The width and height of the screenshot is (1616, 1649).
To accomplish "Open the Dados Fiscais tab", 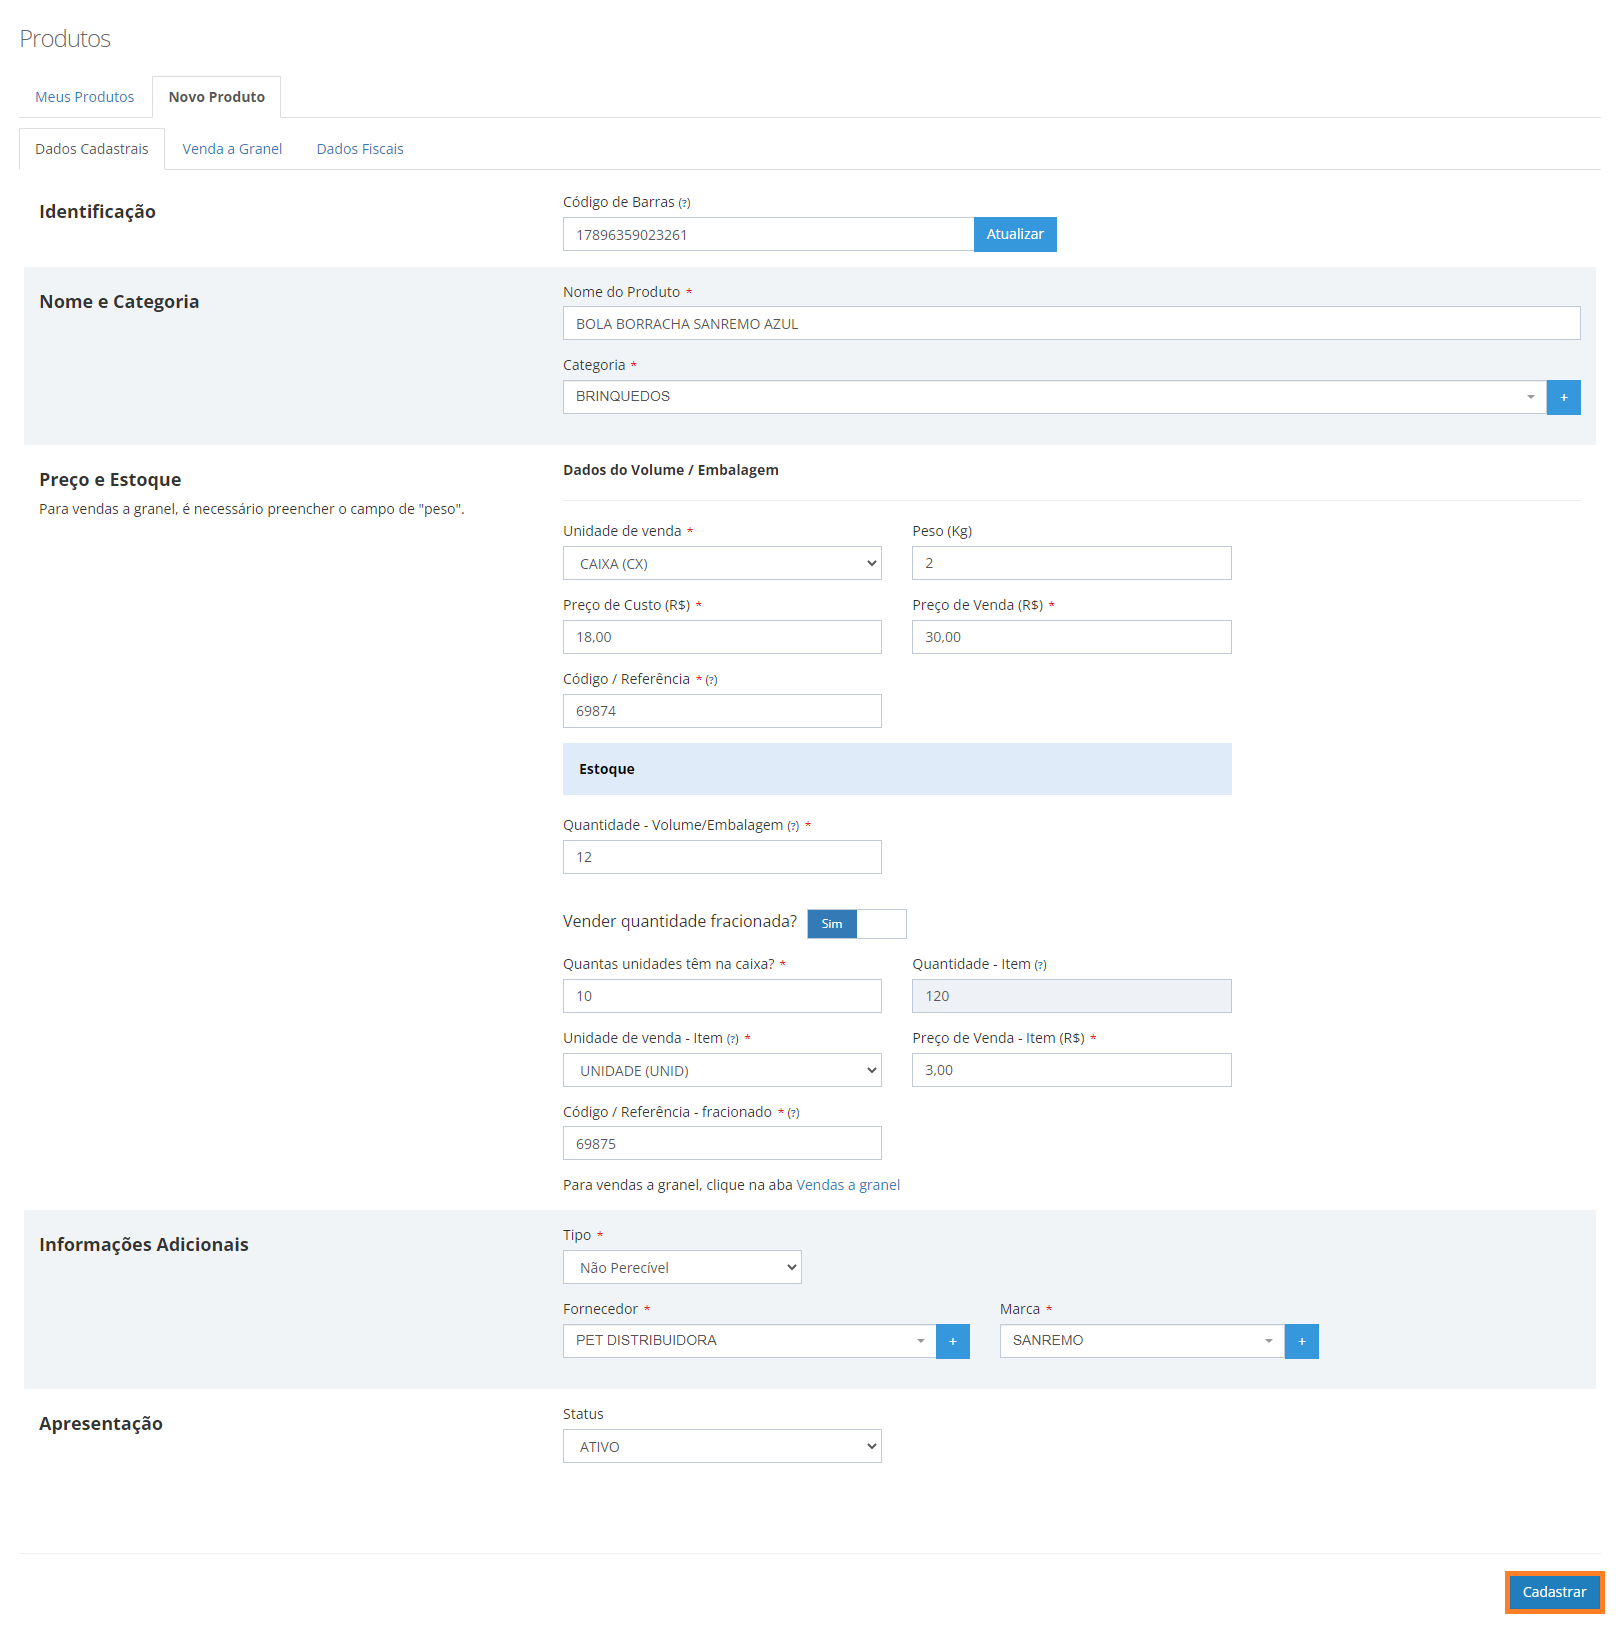I will point(360,149).
